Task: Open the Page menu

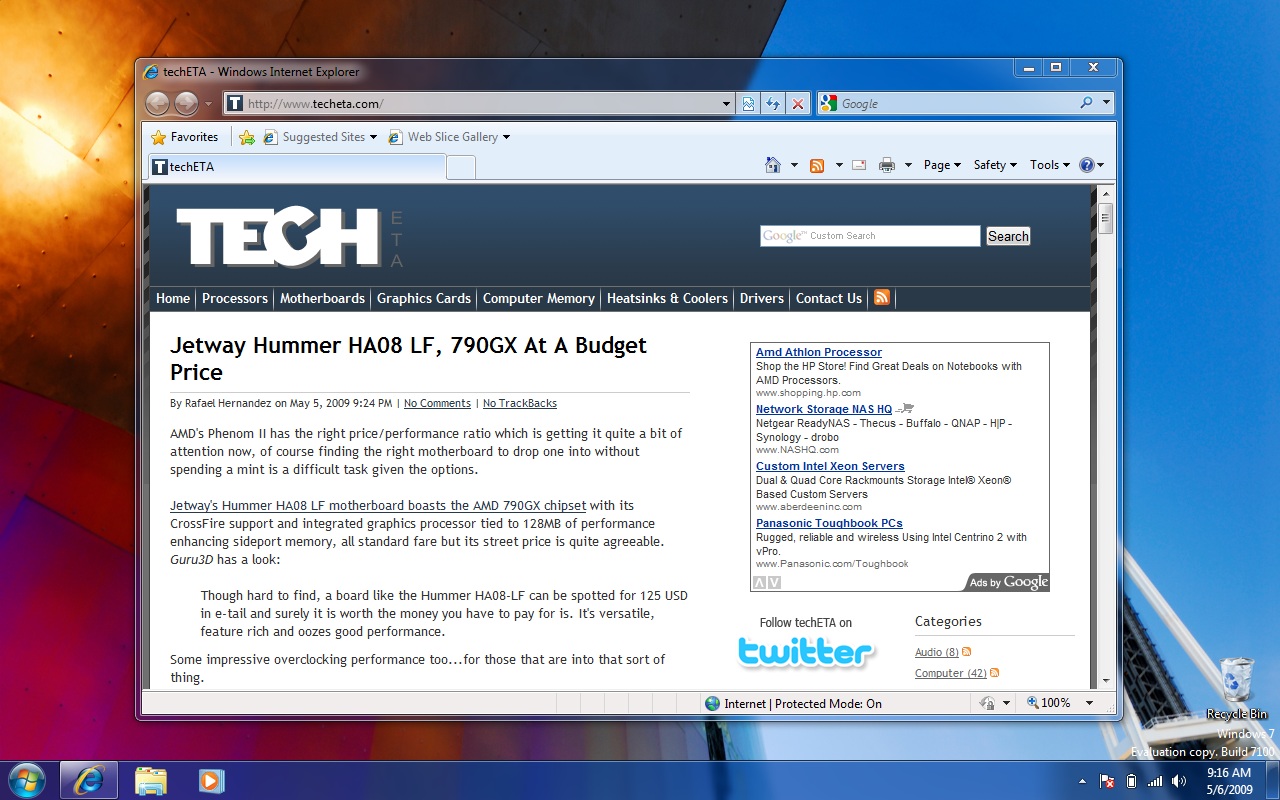Action: (942, 165)
